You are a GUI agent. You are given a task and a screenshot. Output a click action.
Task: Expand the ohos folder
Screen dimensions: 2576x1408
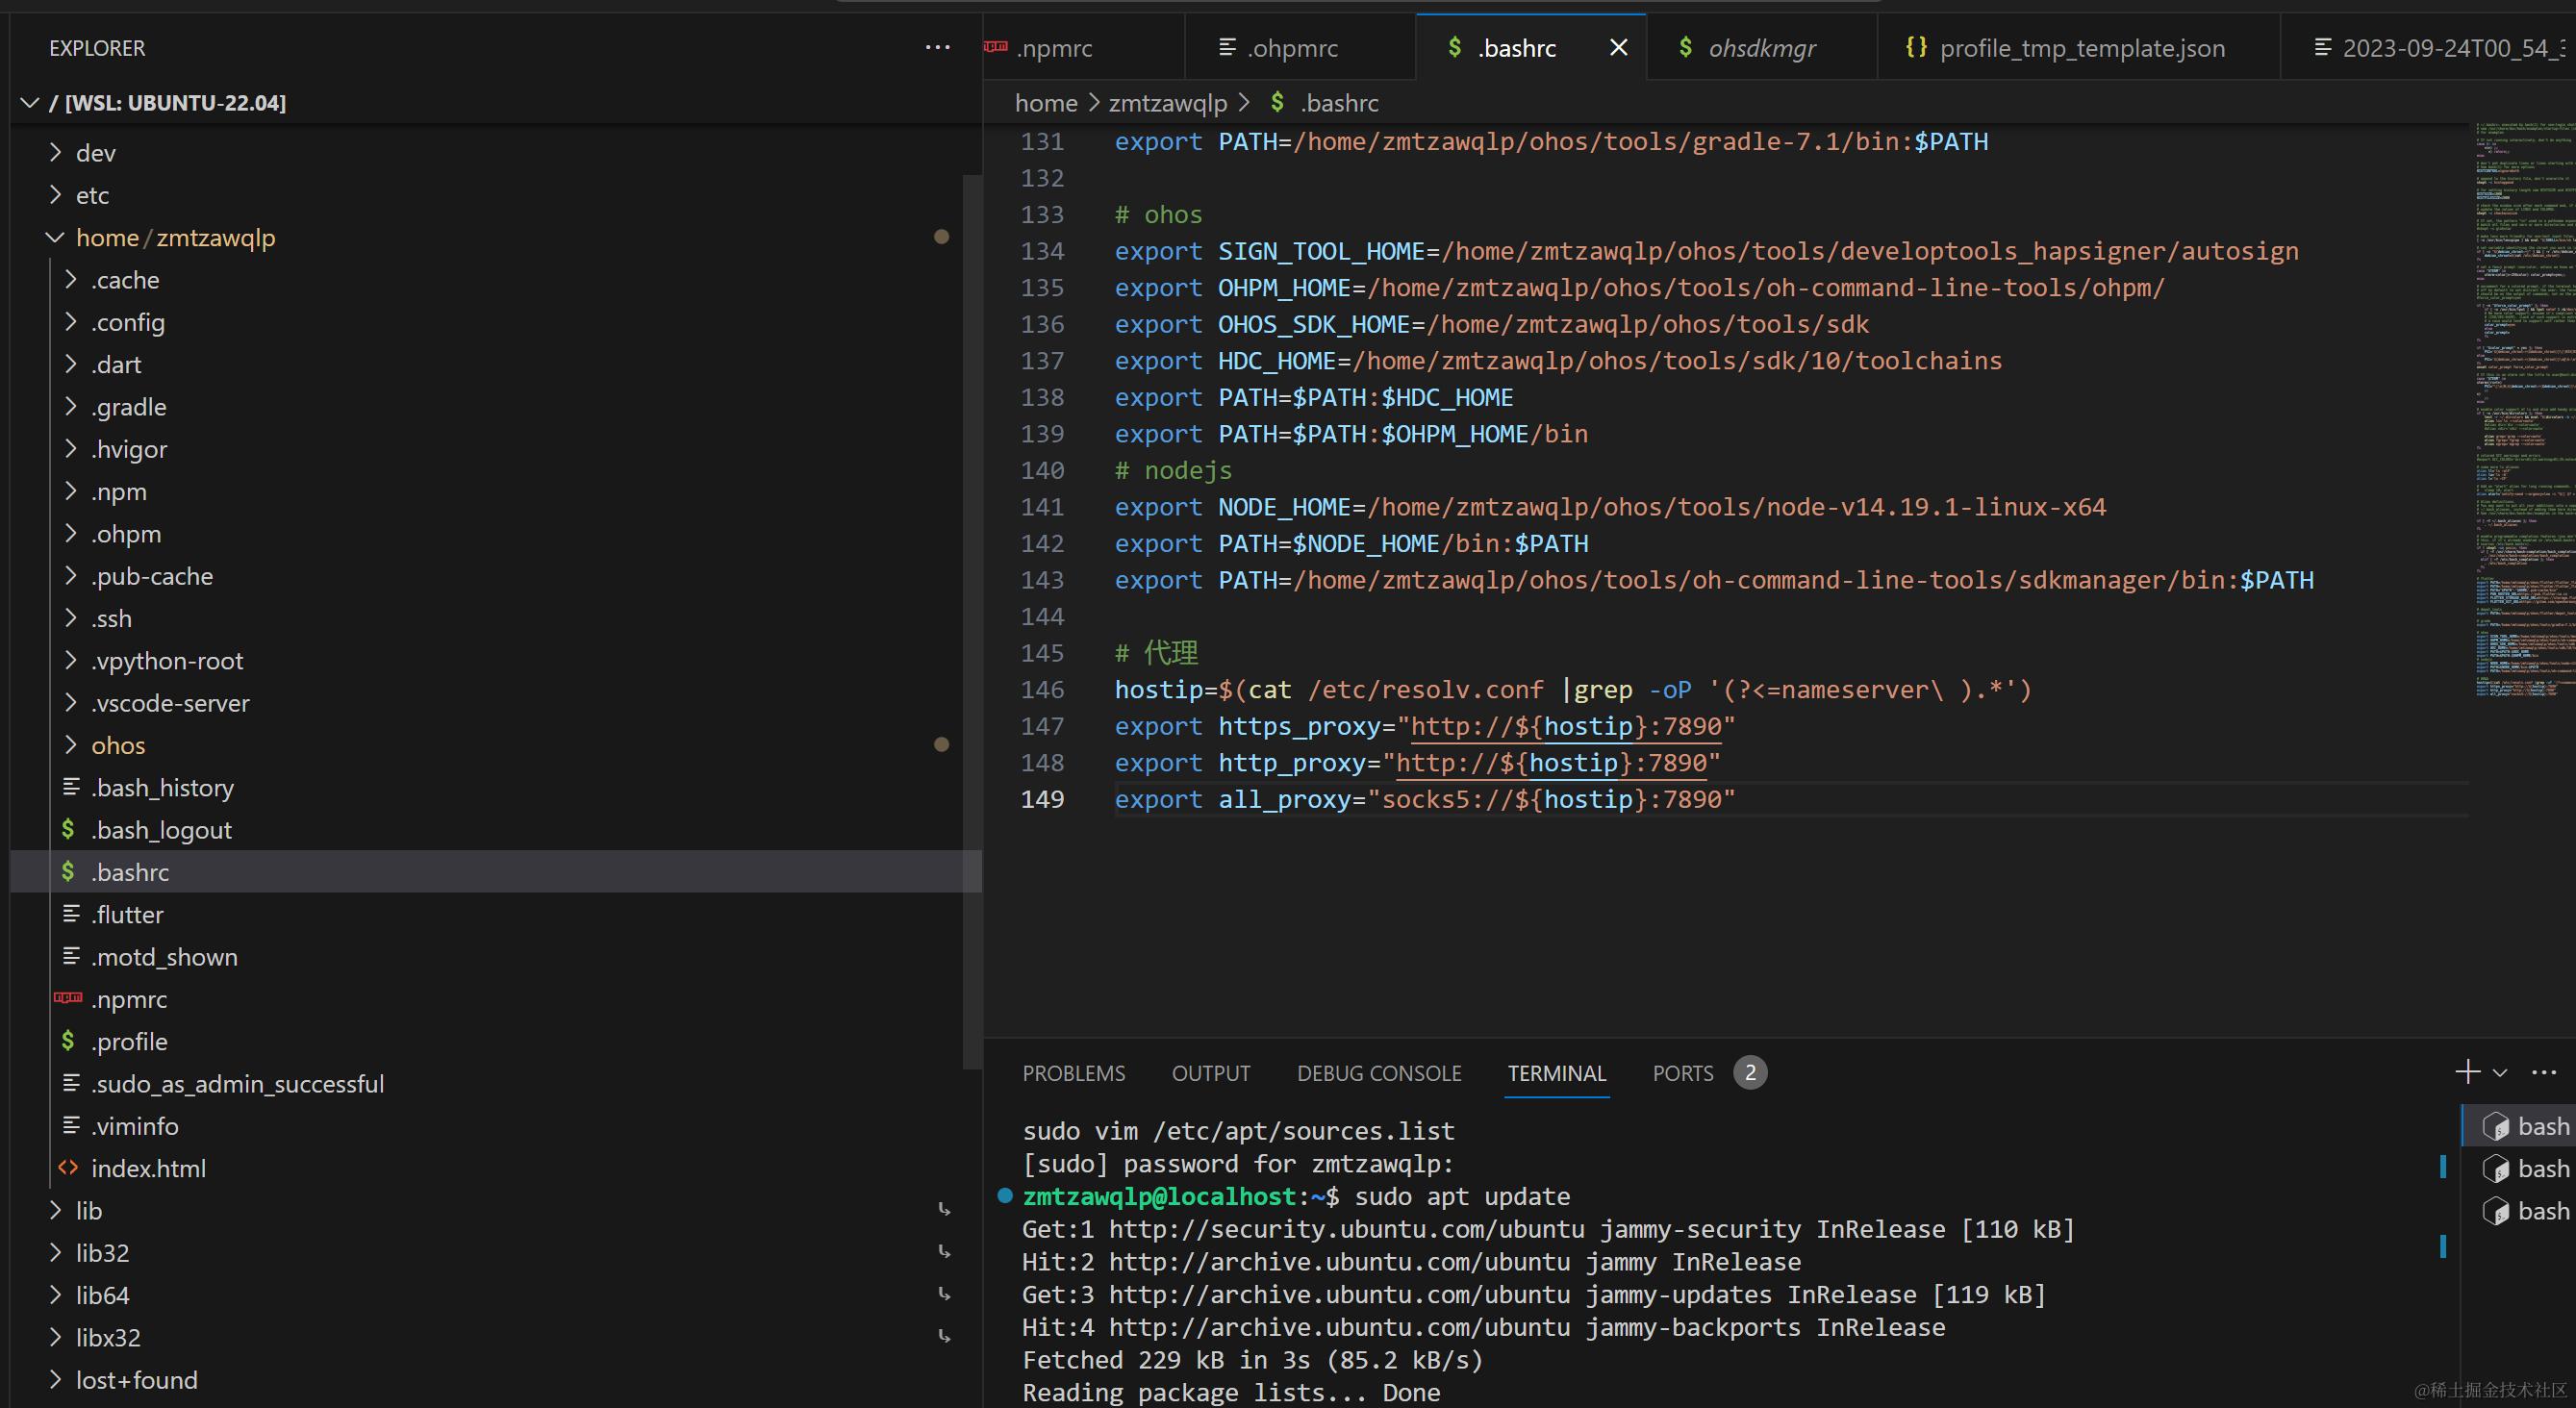(x=118, y=745)
